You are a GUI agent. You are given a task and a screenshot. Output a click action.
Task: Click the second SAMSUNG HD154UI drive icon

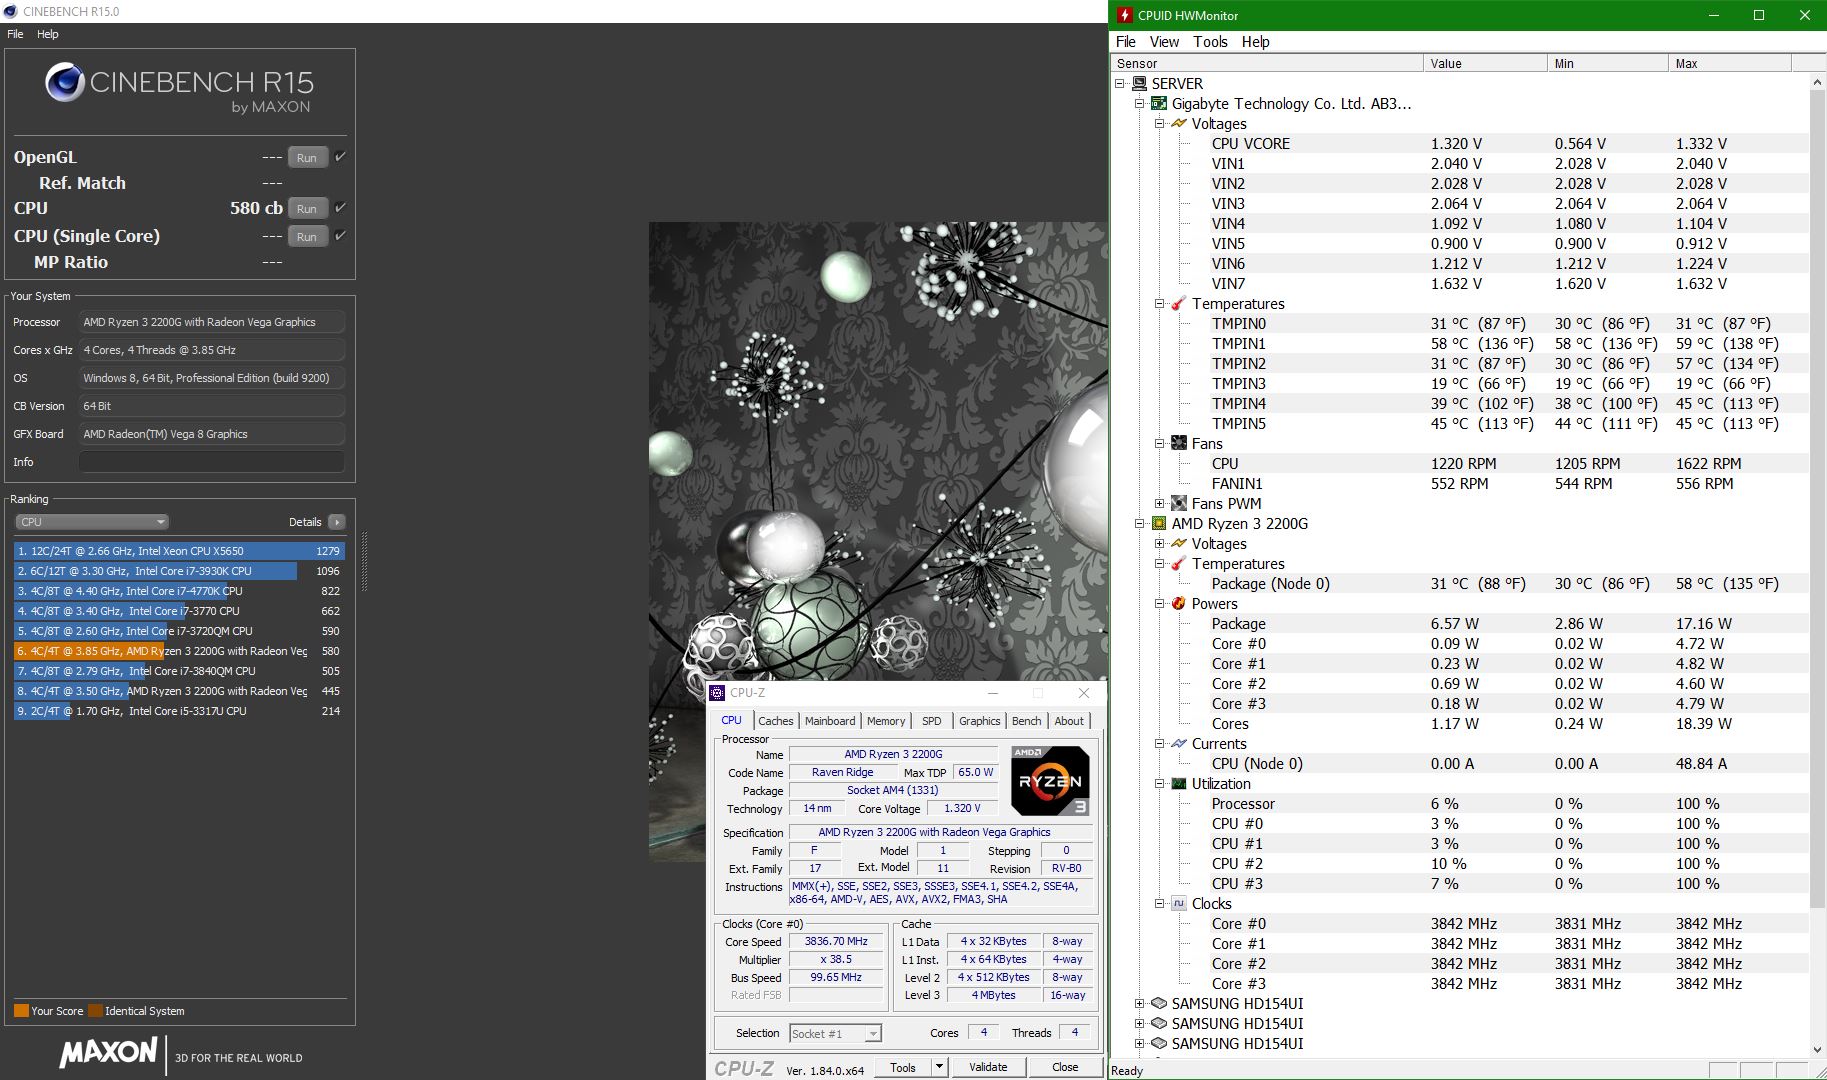tap(1159, 1024)
